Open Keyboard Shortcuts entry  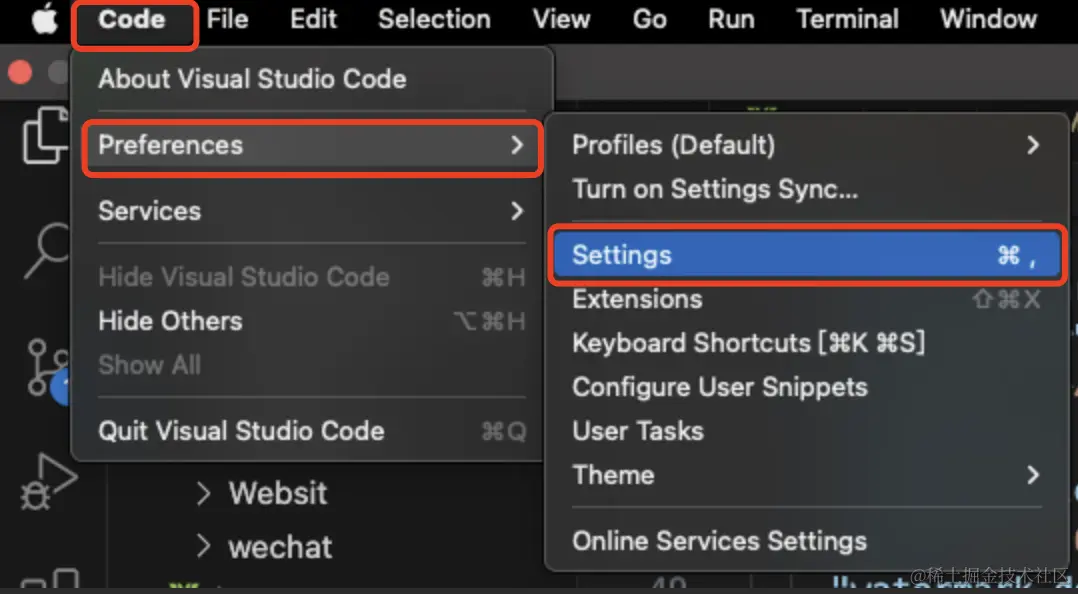(x=807, y=342)
